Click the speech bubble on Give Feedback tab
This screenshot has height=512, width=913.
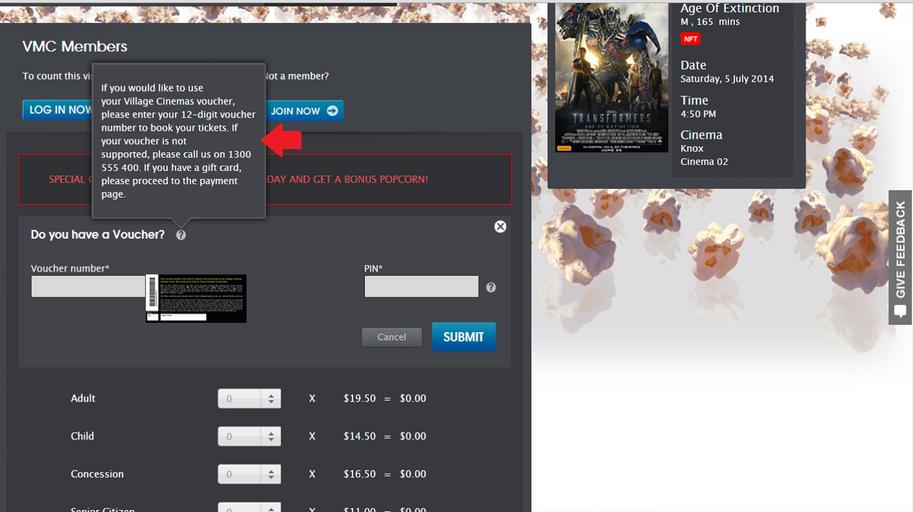tap(900, 310)
